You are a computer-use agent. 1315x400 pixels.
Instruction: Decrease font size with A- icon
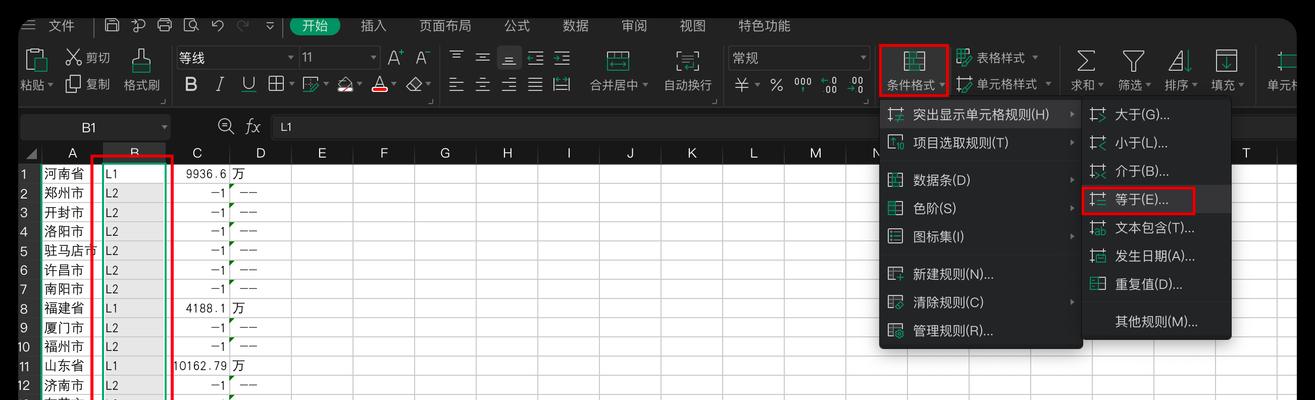[x=422, y=58]
